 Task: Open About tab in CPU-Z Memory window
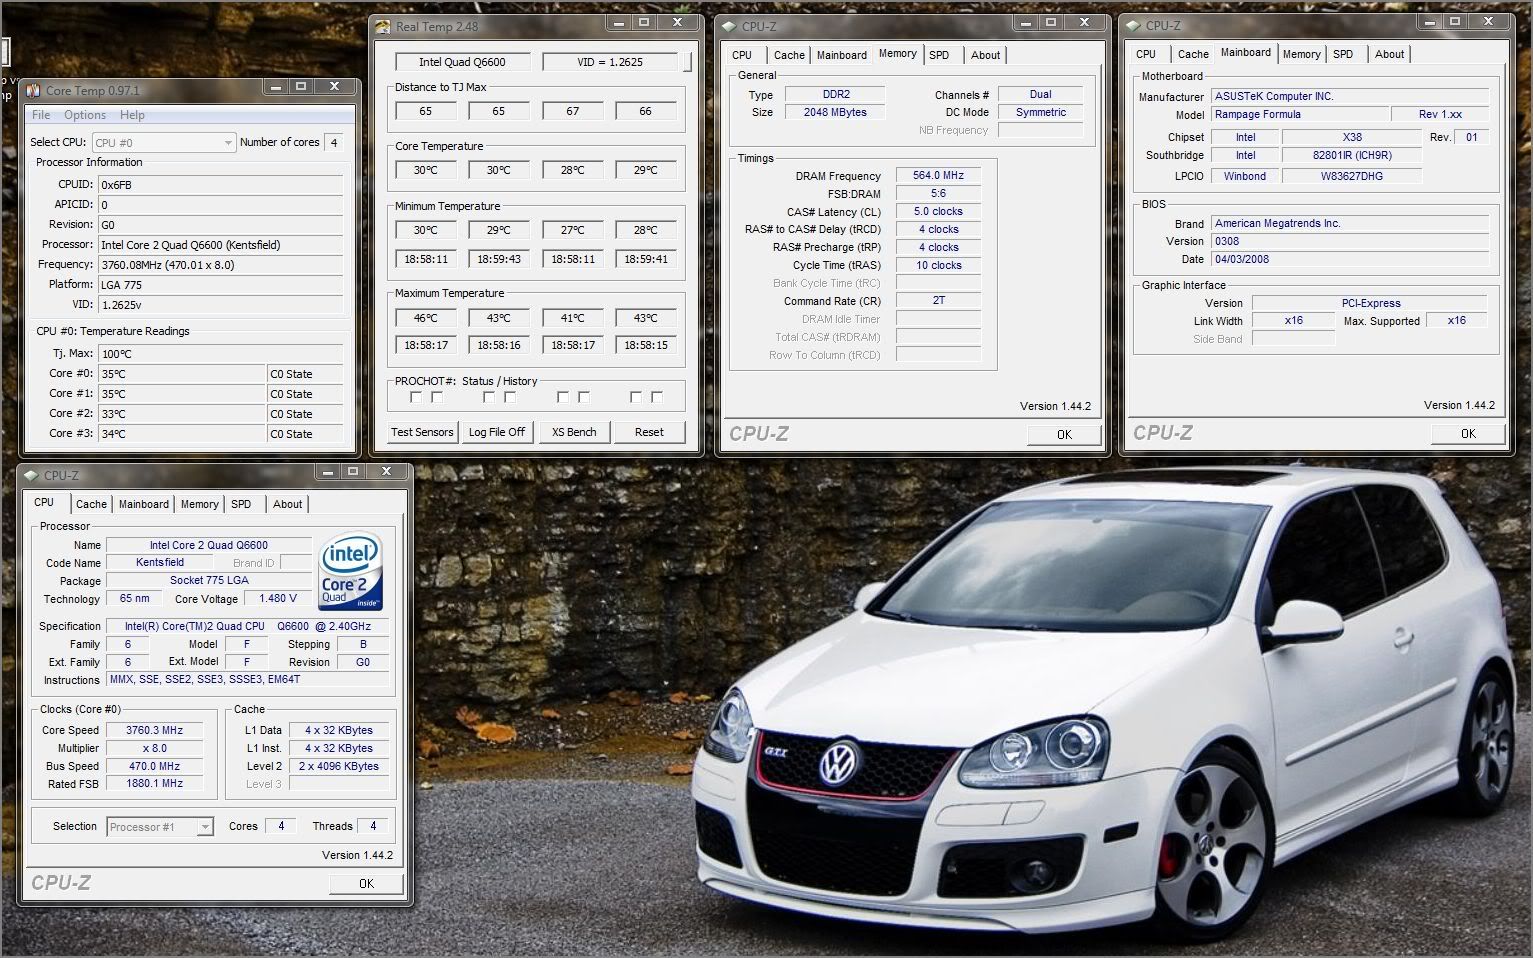tap(985, 55)
